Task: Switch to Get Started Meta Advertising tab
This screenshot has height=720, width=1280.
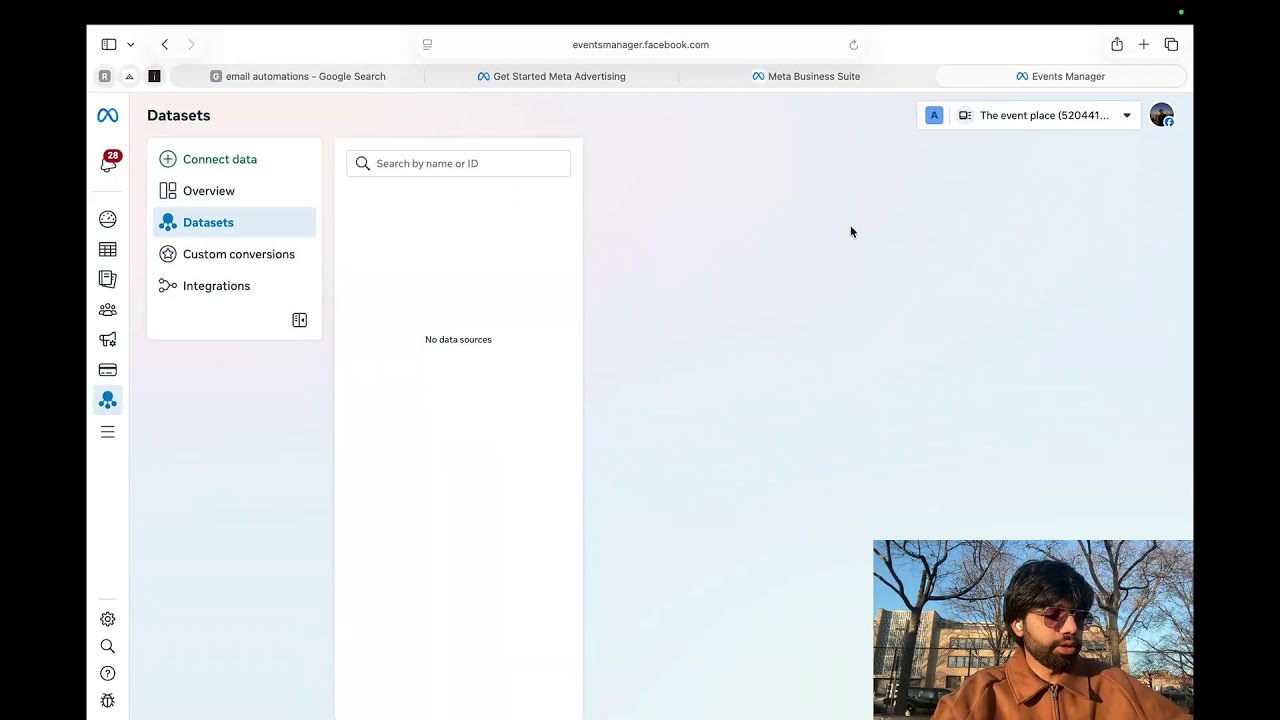Action: coord(551,76)
